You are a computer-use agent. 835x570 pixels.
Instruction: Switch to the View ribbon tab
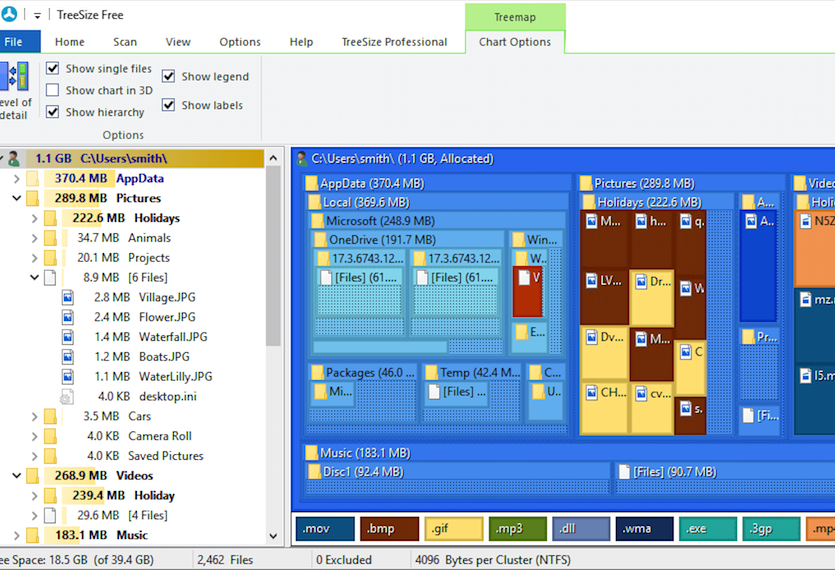178,42
